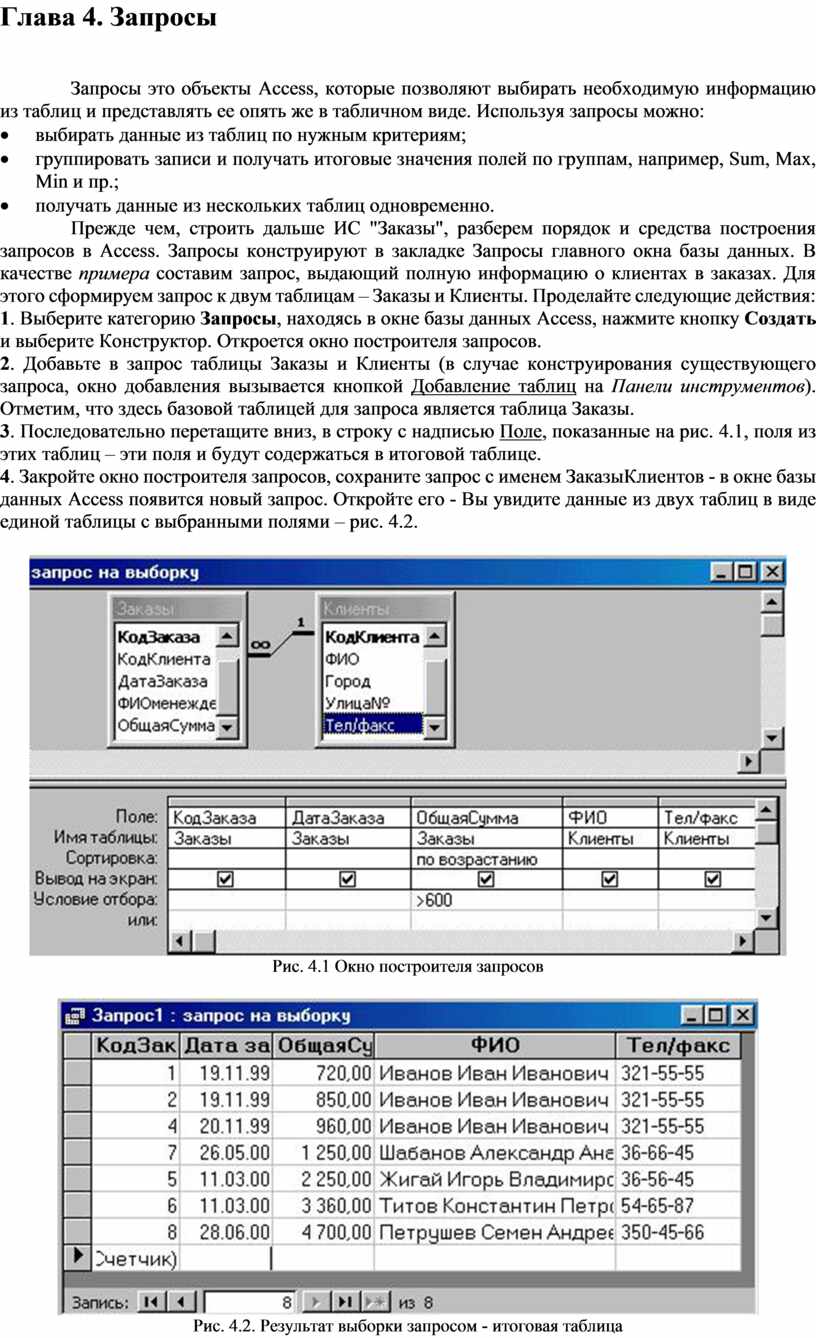Screen dimensions: 816x1338
Task: Click the ОбщаяСу column header in results
Action: pos(324,1046)
